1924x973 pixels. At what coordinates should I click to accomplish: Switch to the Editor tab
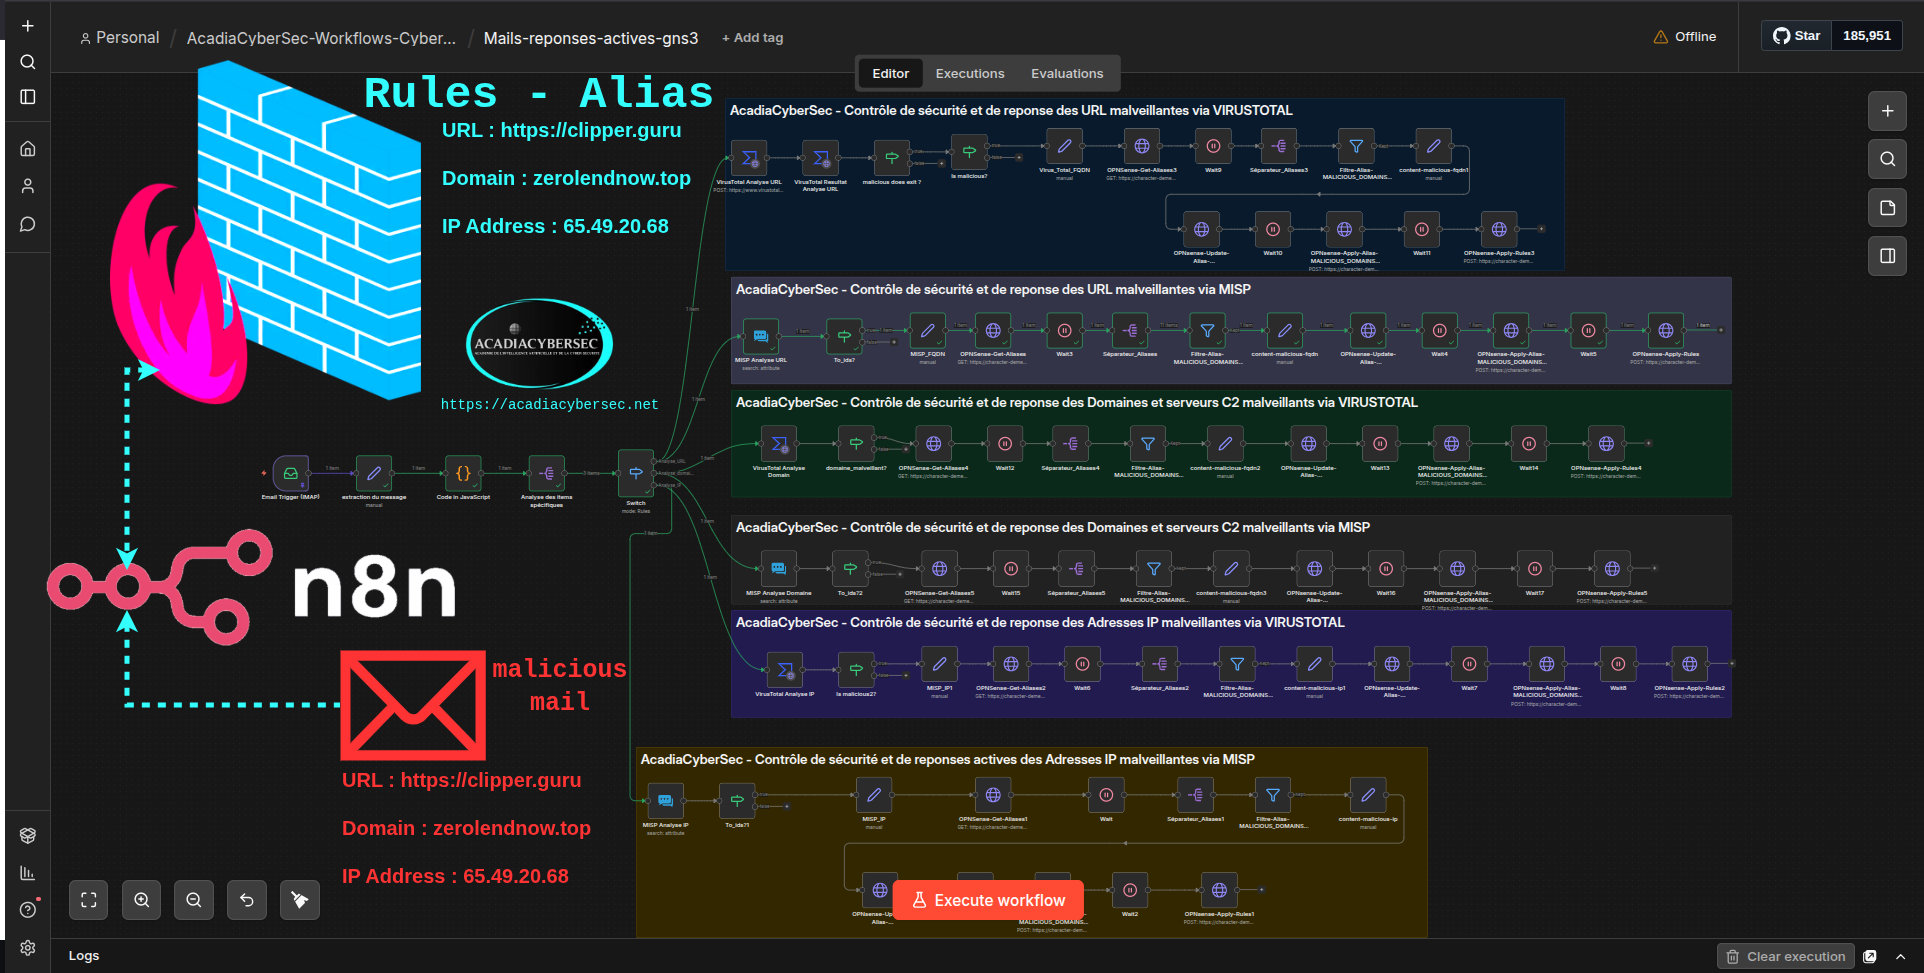click(x=890, y=74)
